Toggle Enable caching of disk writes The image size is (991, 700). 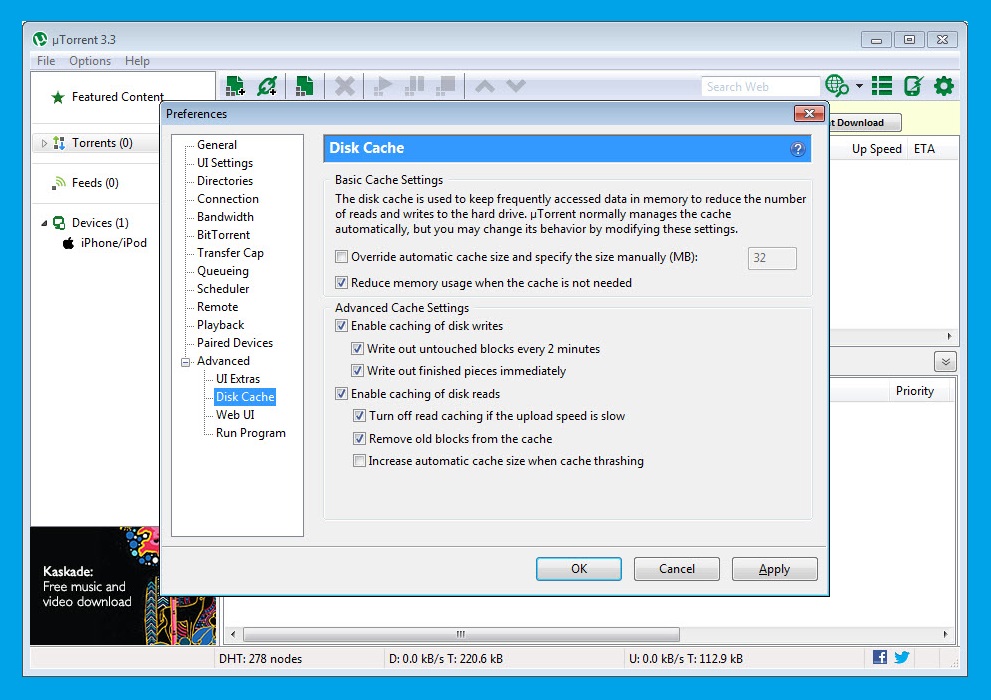click(341, 325)
